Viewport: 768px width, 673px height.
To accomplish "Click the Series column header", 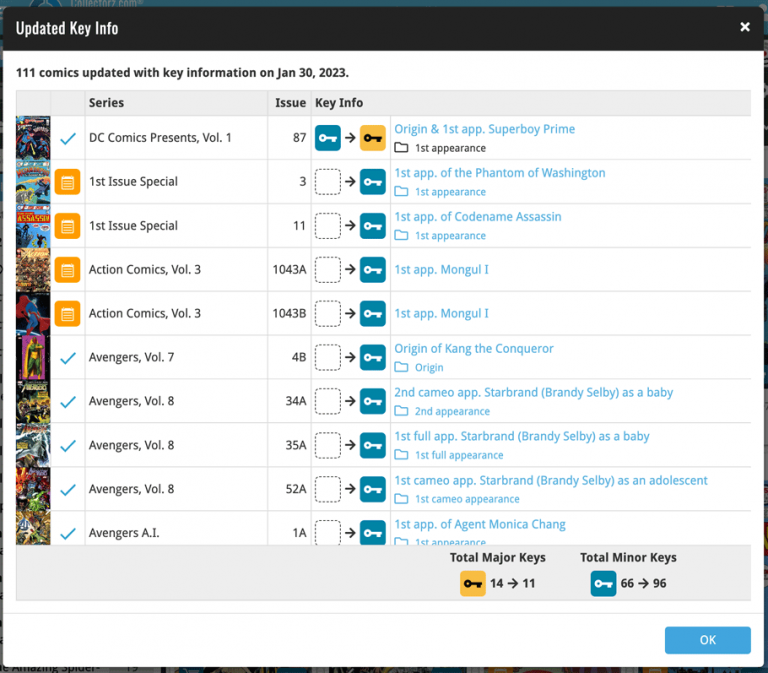I will tap(106, 103).
